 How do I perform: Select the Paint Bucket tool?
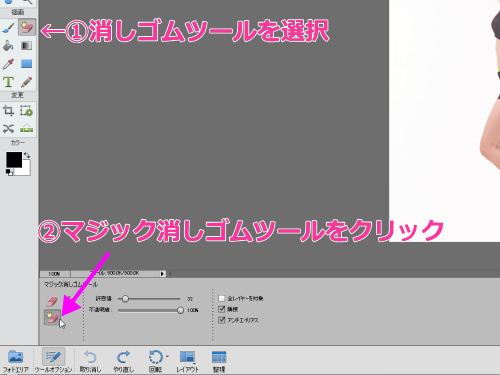8,46
